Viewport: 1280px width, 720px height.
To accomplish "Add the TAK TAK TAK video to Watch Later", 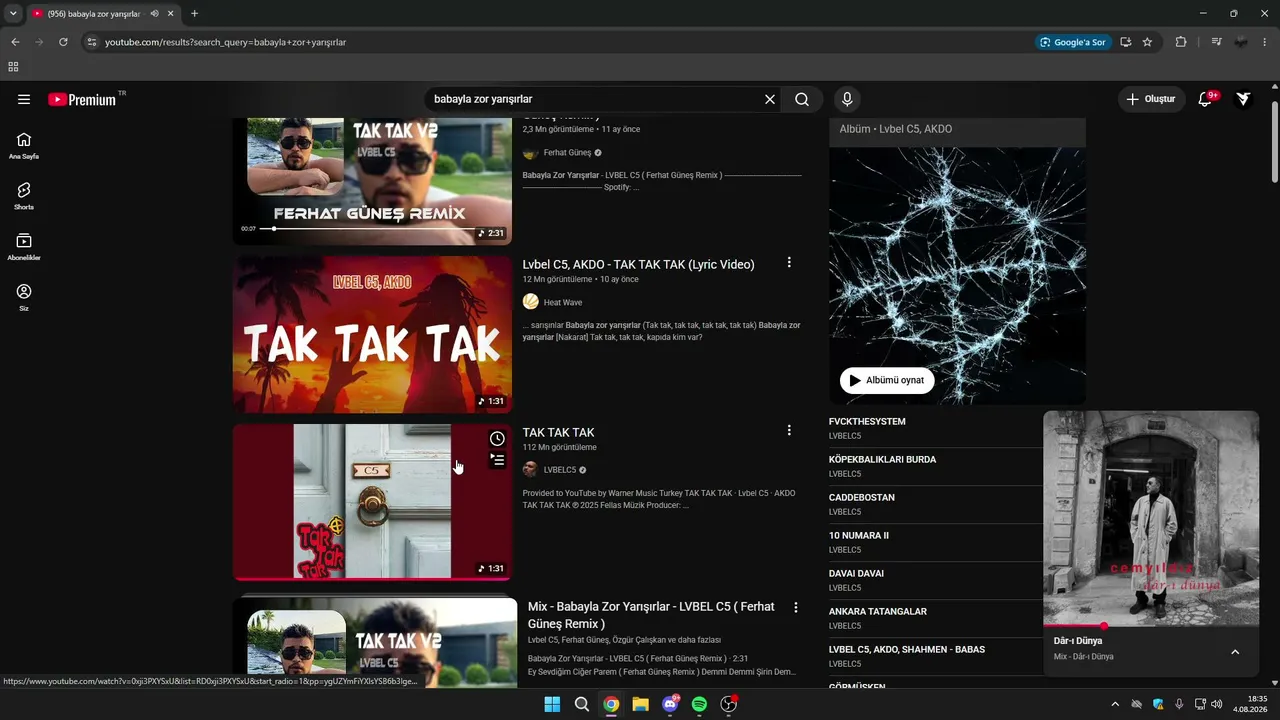I will (x=497, y=439).
